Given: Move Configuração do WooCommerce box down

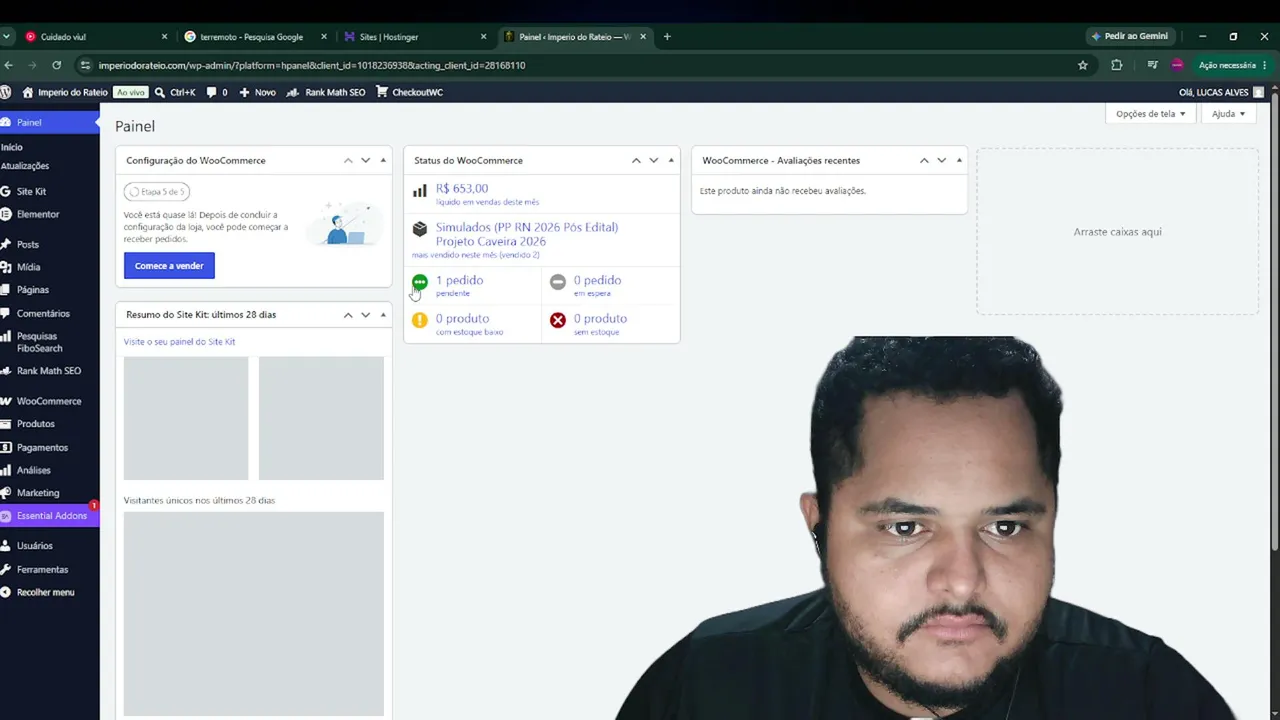Looking at the screenshot, I should [365, 160].
